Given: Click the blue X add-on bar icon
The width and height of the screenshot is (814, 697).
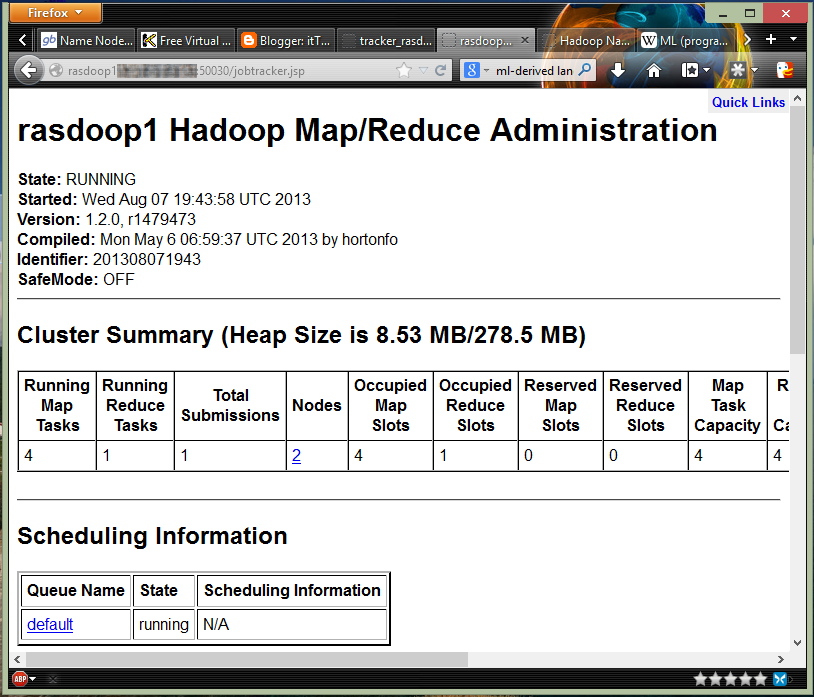Looking at the screenshot, I should pyautogui.click(x=780, y=678).
